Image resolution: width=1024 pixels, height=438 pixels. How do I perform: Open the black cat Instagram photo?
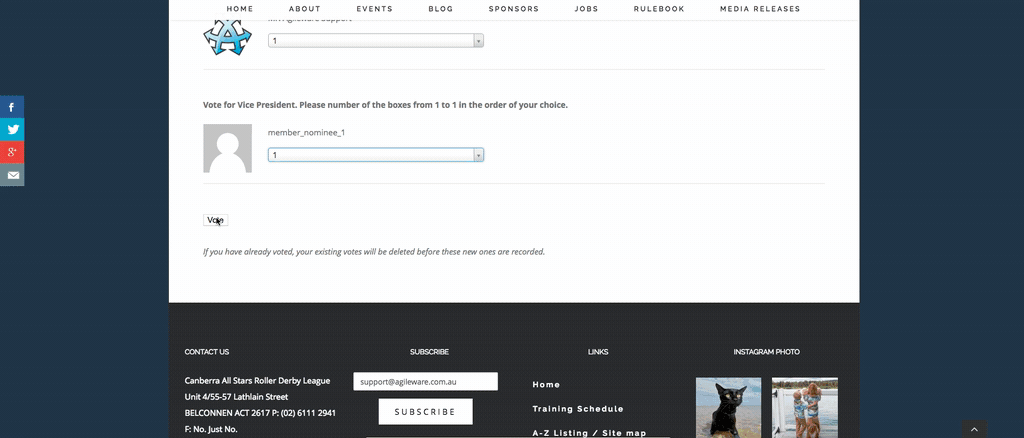728,407
